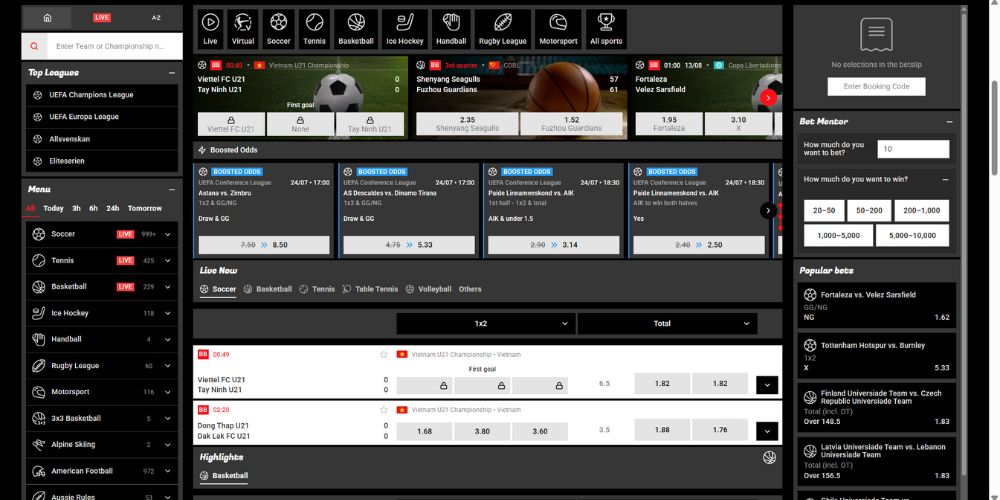Collapse the Top Leagues panel

pyautogui.click(x=172, y=73)
